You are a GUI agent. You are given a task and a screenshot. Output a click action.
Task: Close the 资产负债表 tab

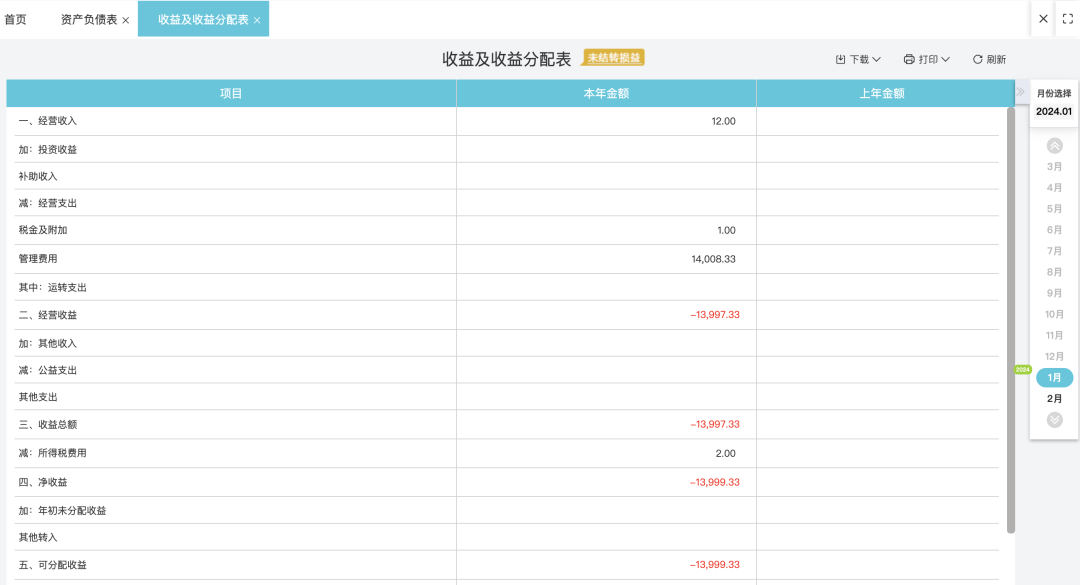click(125, 21)
